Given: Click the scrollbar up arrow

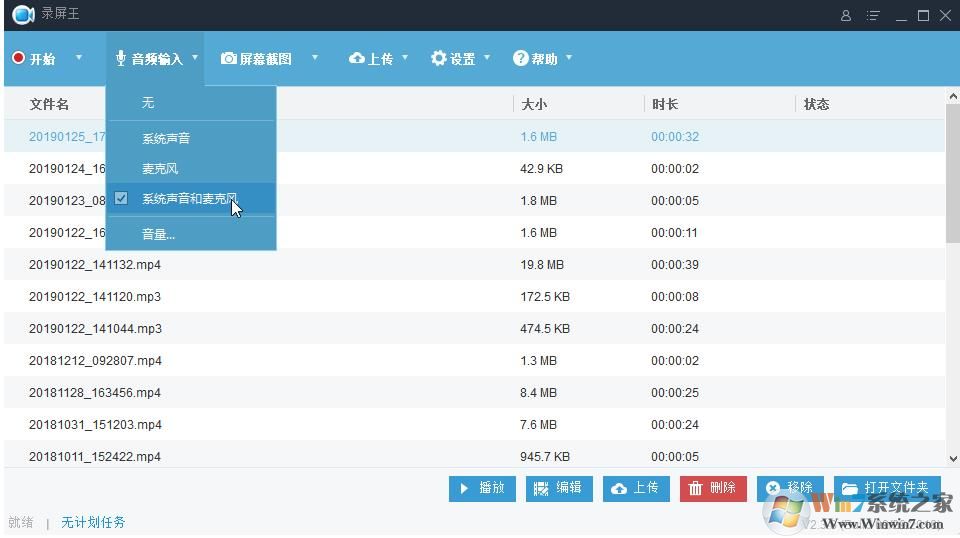Looking at the screenshot, I should [953, 96].
